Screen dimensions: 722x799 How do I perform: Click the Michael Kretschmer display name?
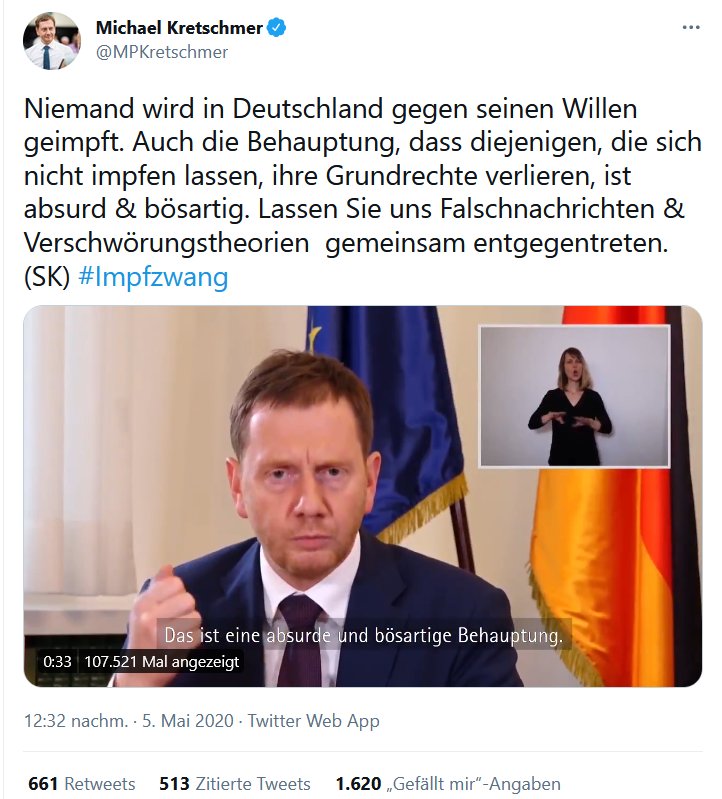coord(179,28)
